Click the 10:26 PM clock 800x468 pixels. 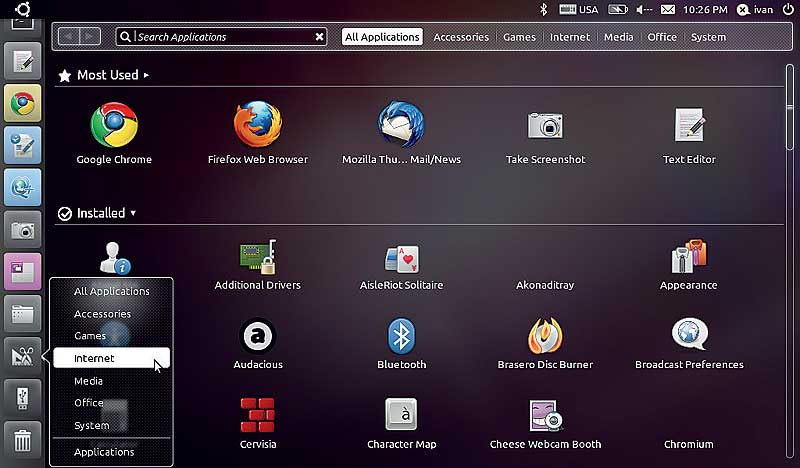tap(705, 9)
